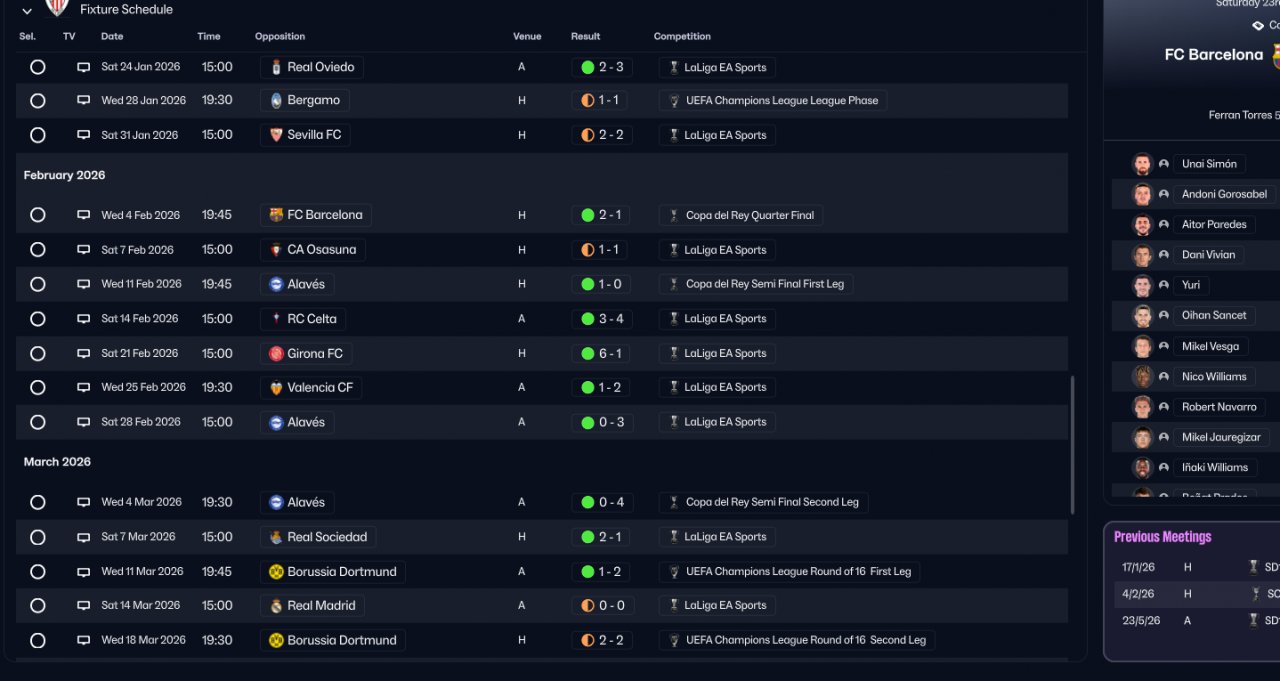This screenshot has height=681, width=1280.
Task: Sort fixtures by Date column header
Action: coord(112,37)
